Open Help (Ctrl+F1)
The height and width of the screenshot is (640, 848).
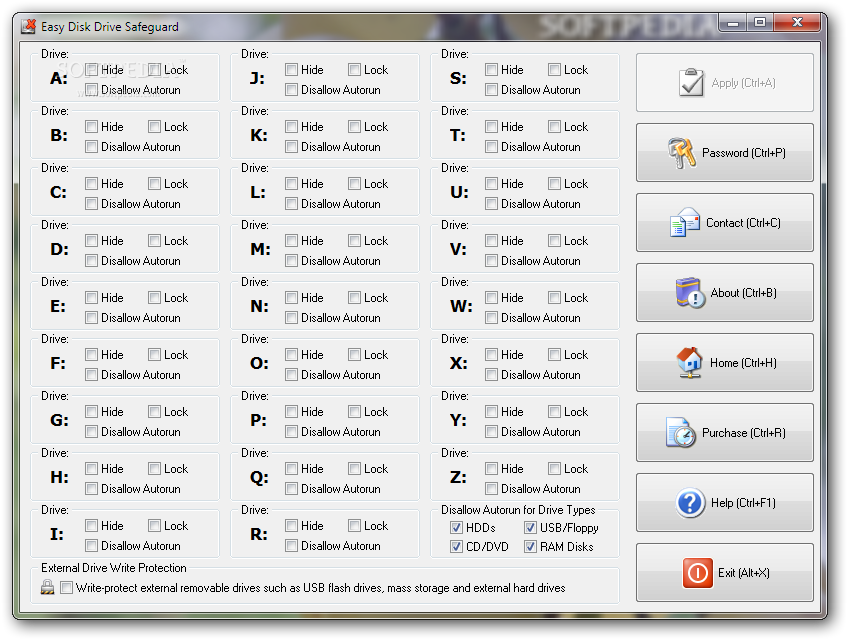click(725, 503)
